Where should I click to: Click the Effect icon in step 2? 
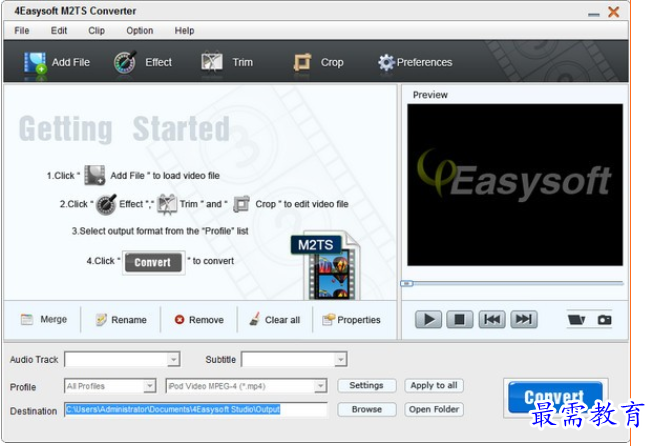click(106, 204)
